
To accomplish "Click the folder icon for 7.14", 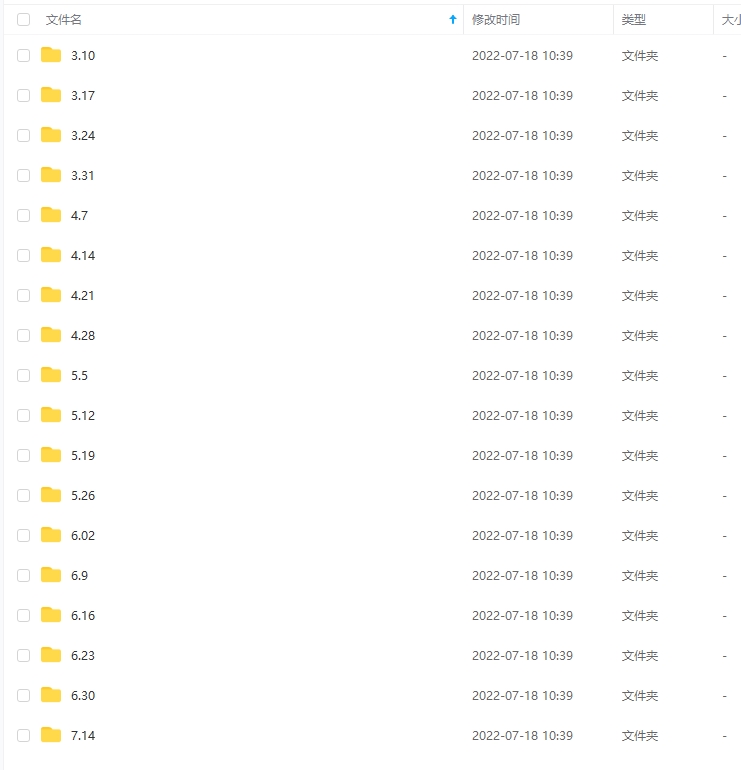I will pyautogui.click(x=51, y=735).
